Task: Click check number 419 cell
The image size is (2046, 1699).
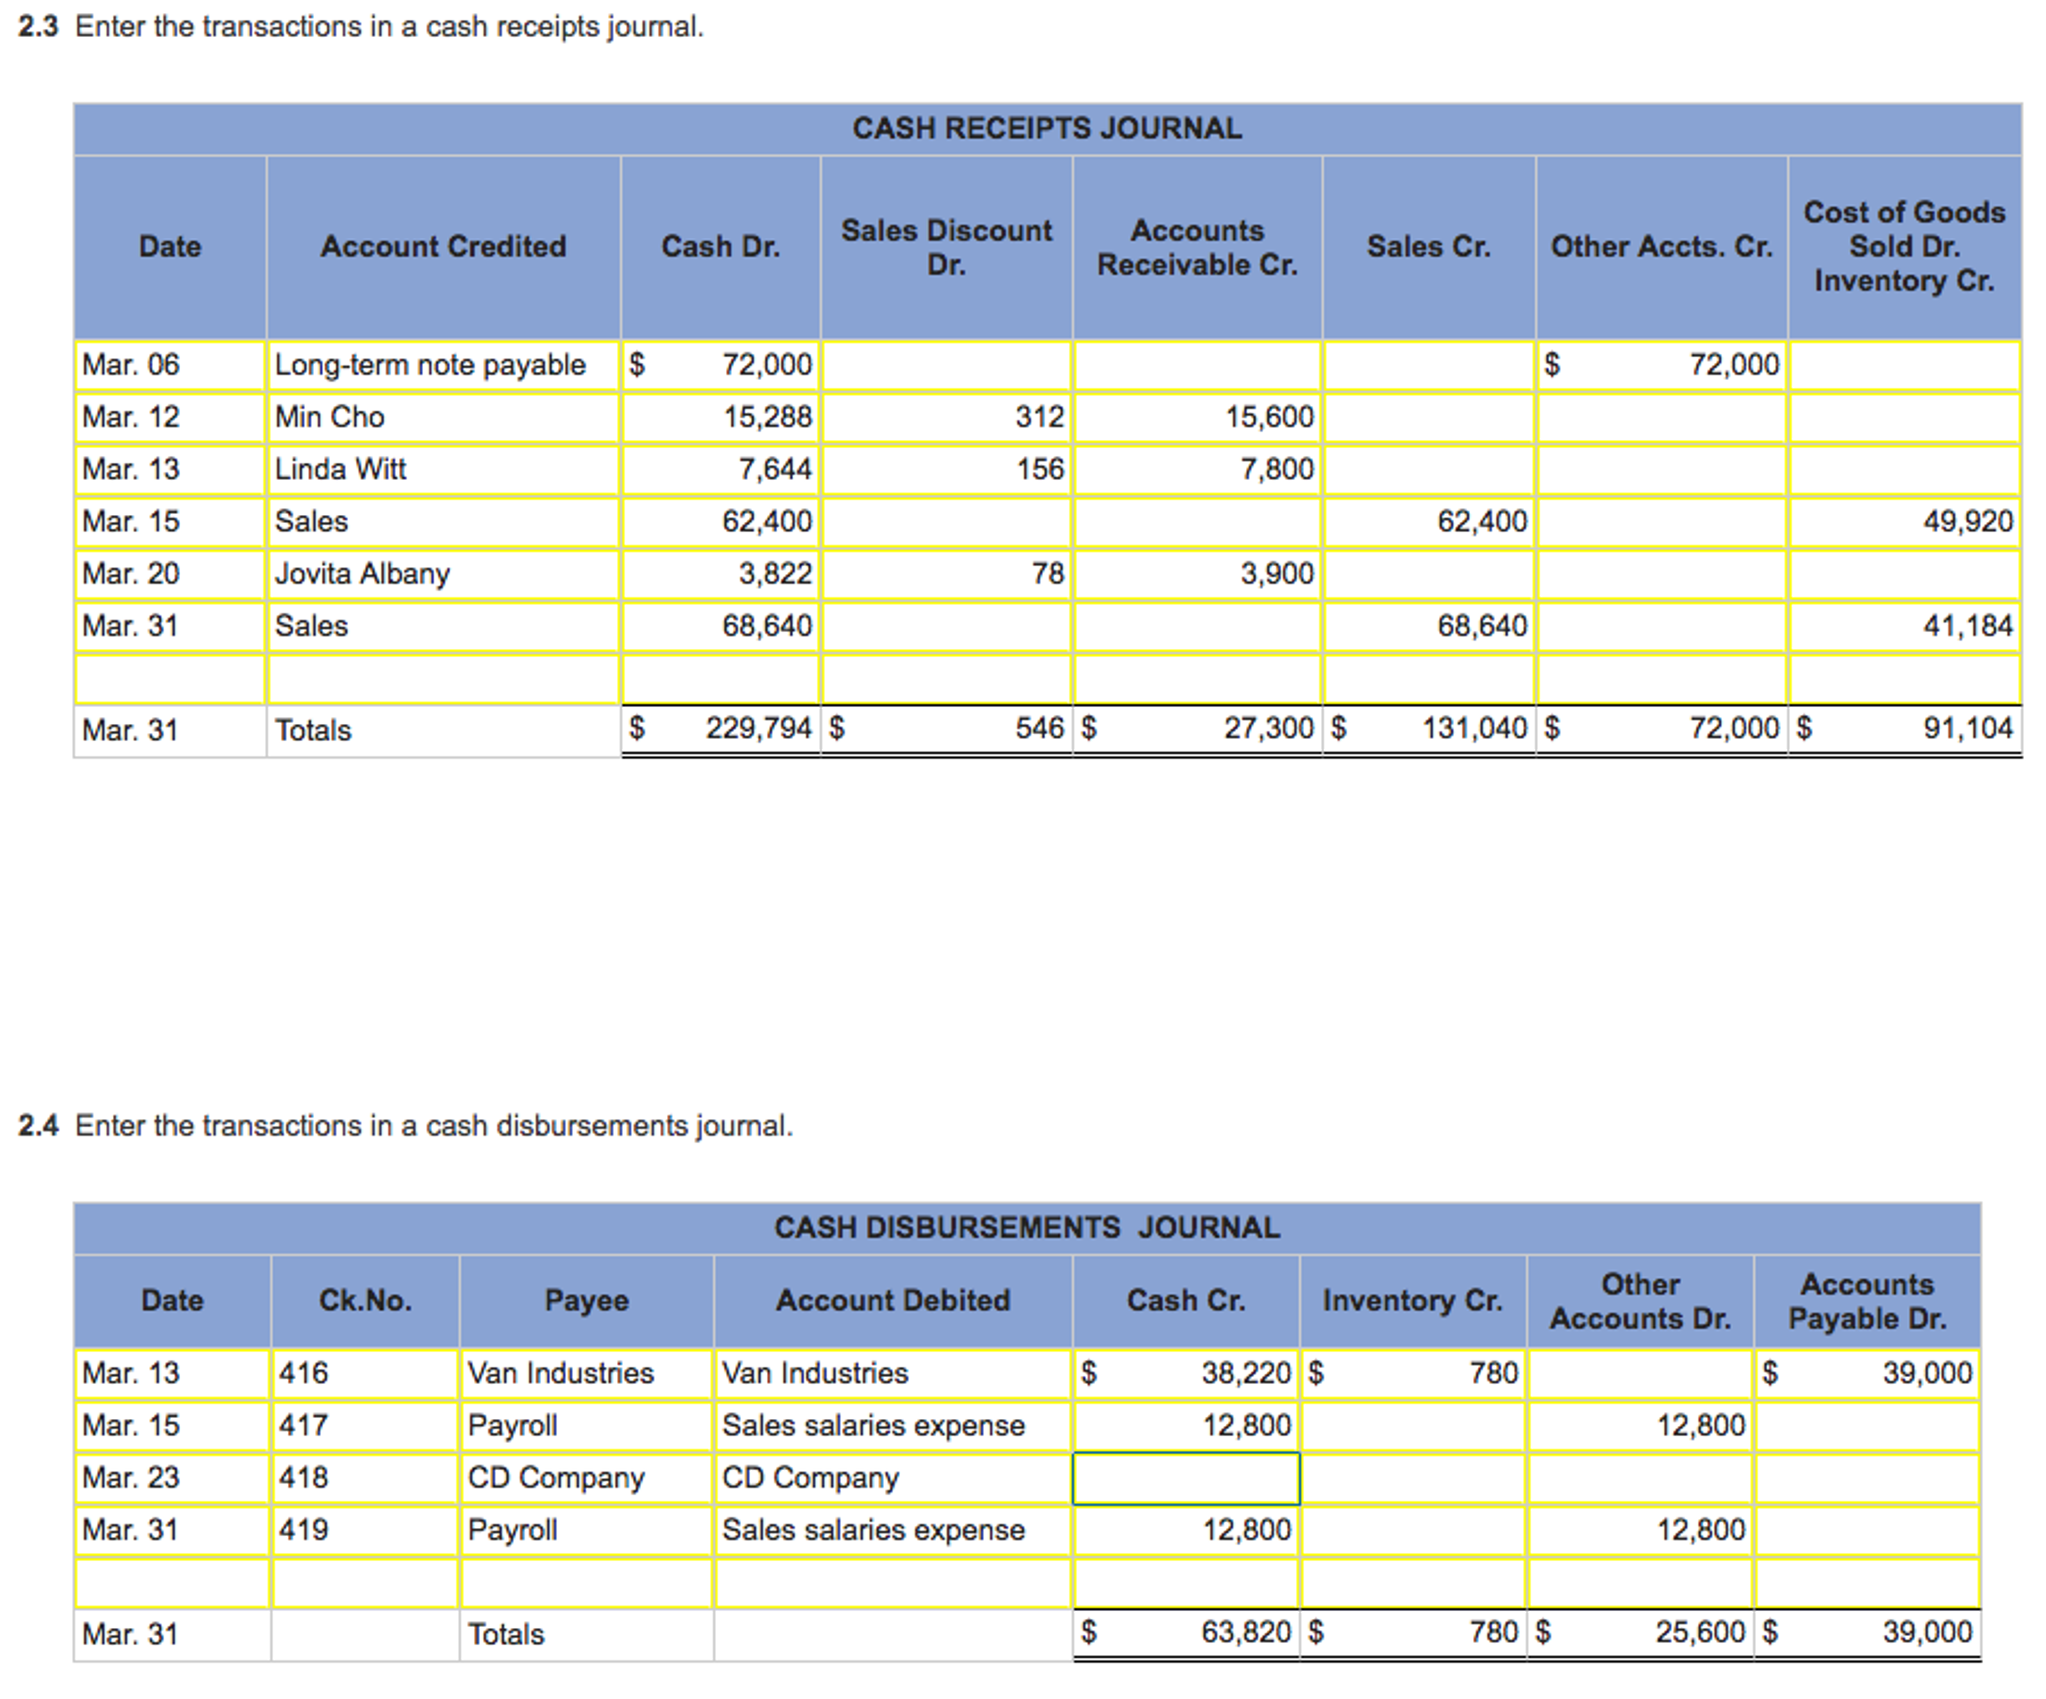Action: [x=365, y=1530]
